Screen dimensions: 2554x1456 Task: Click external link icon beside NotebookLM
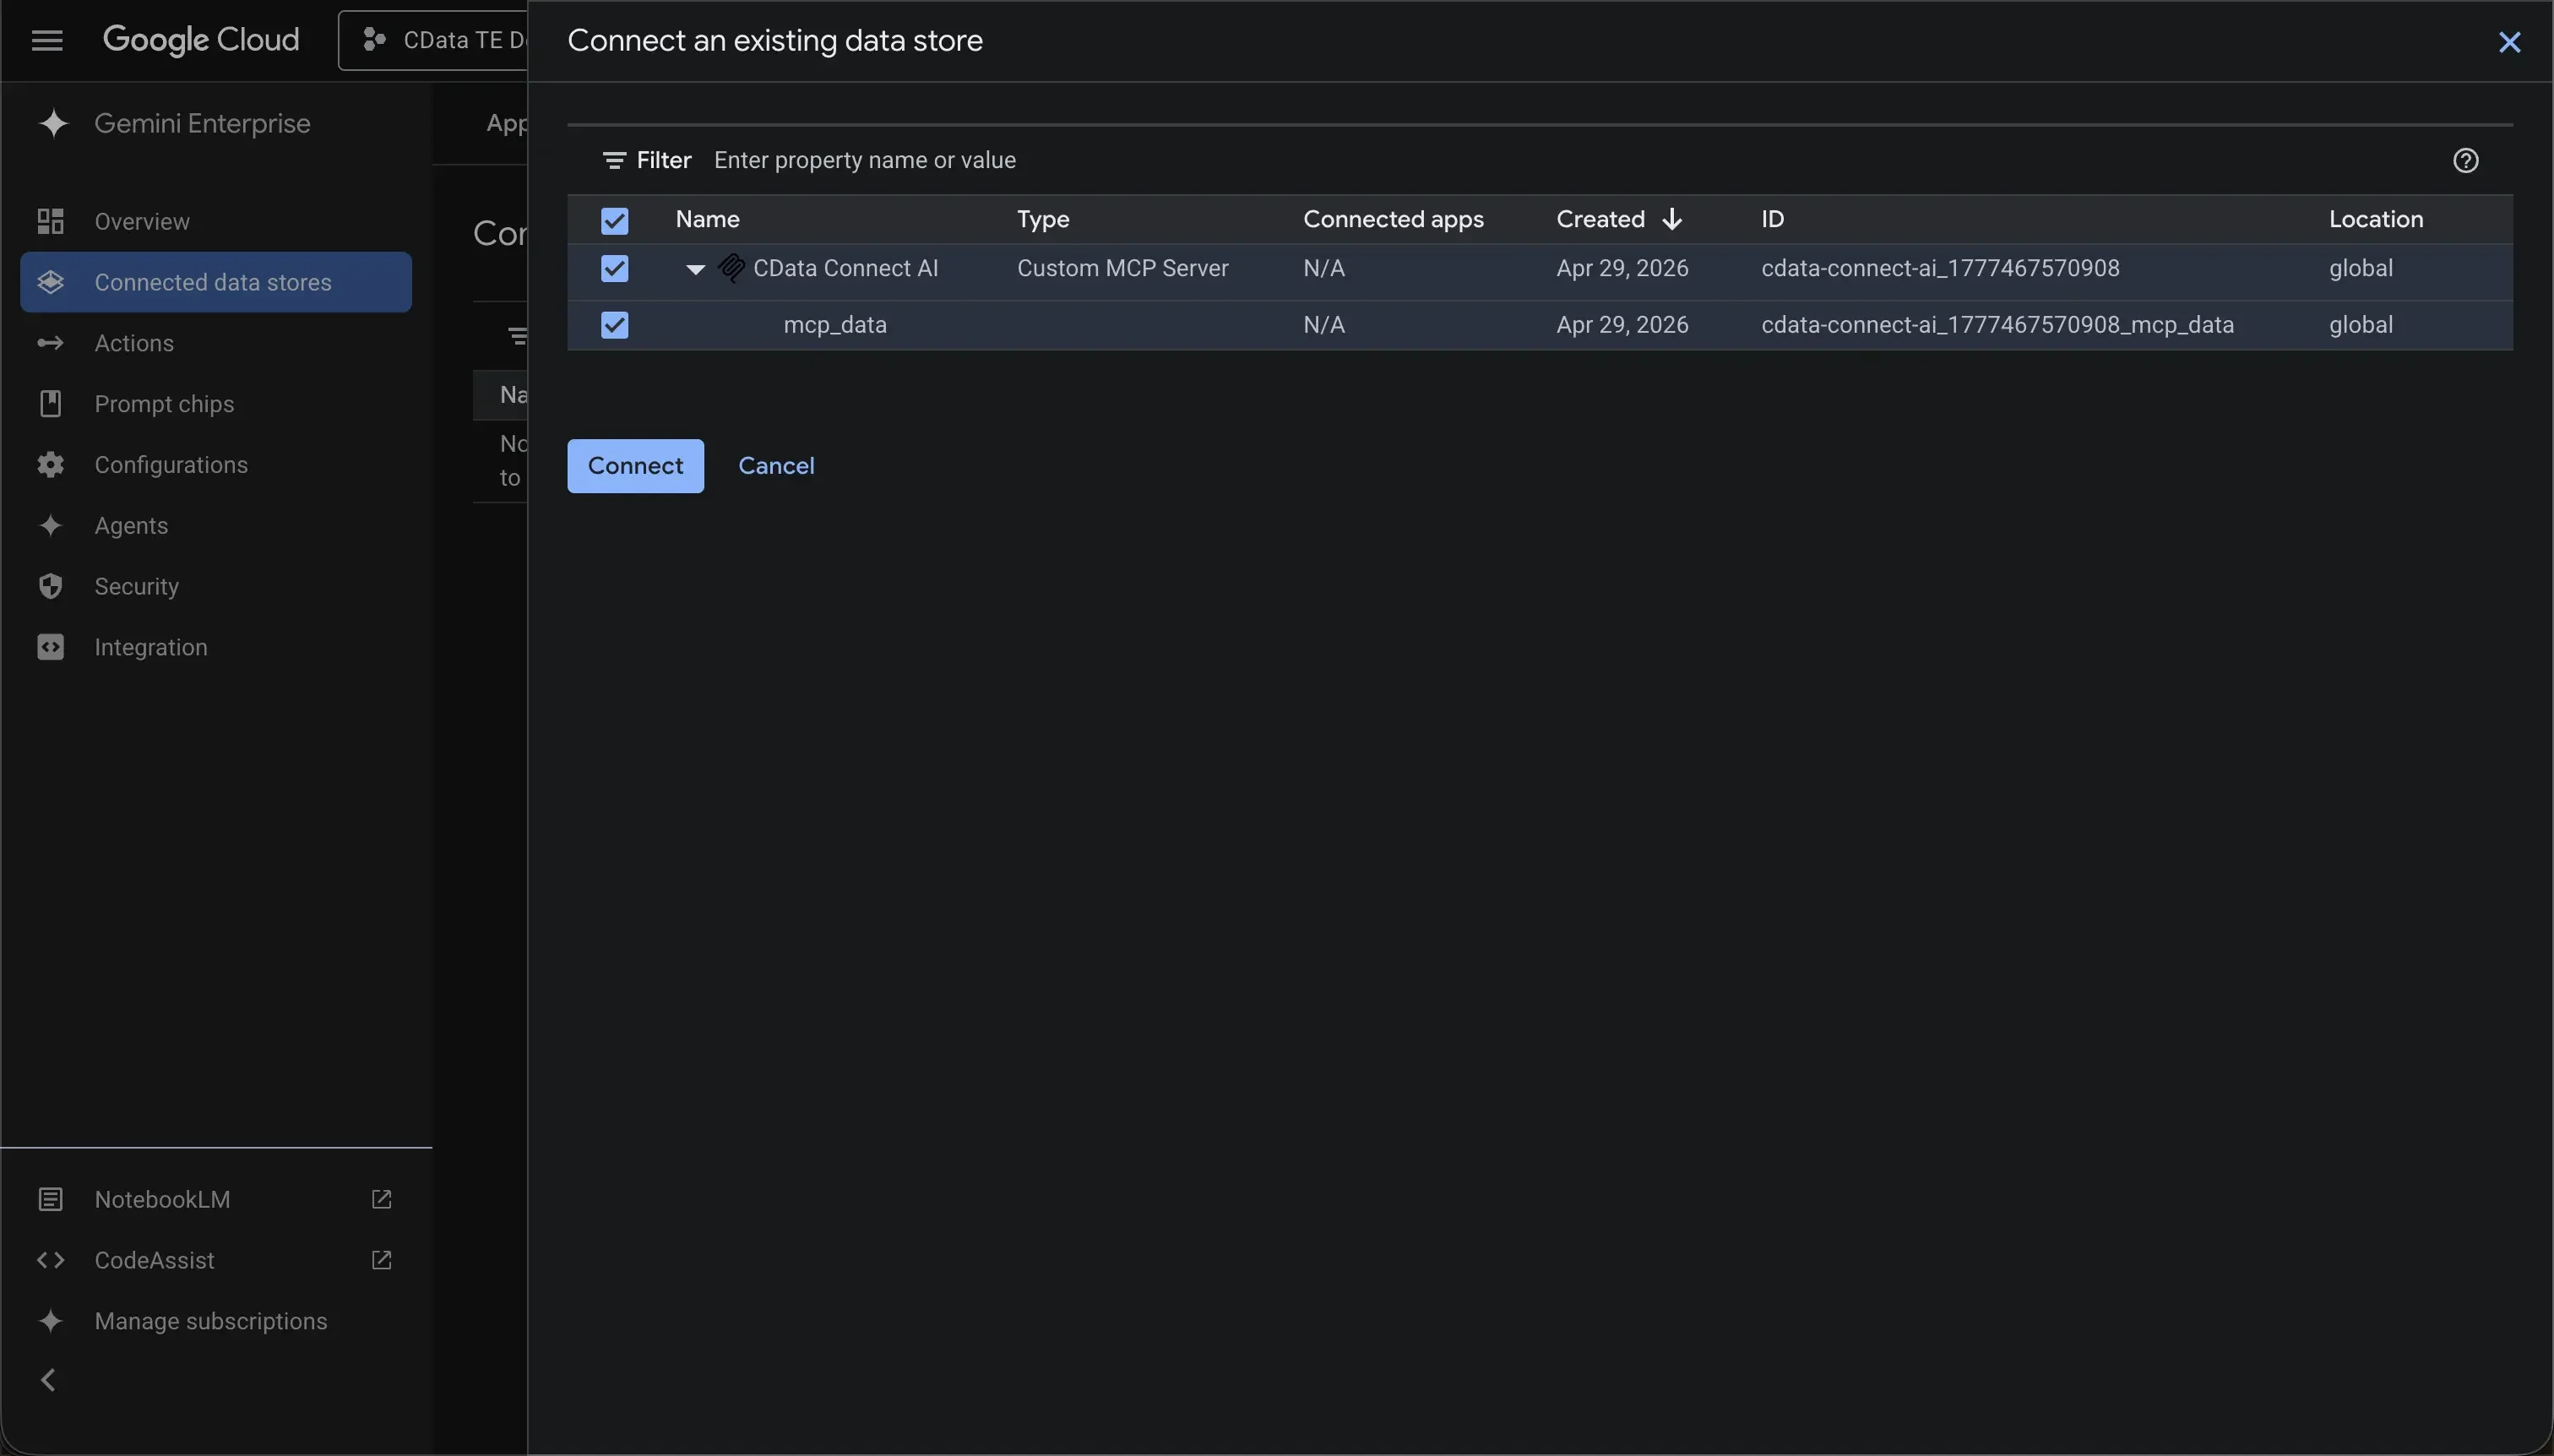pos(381,1199)
